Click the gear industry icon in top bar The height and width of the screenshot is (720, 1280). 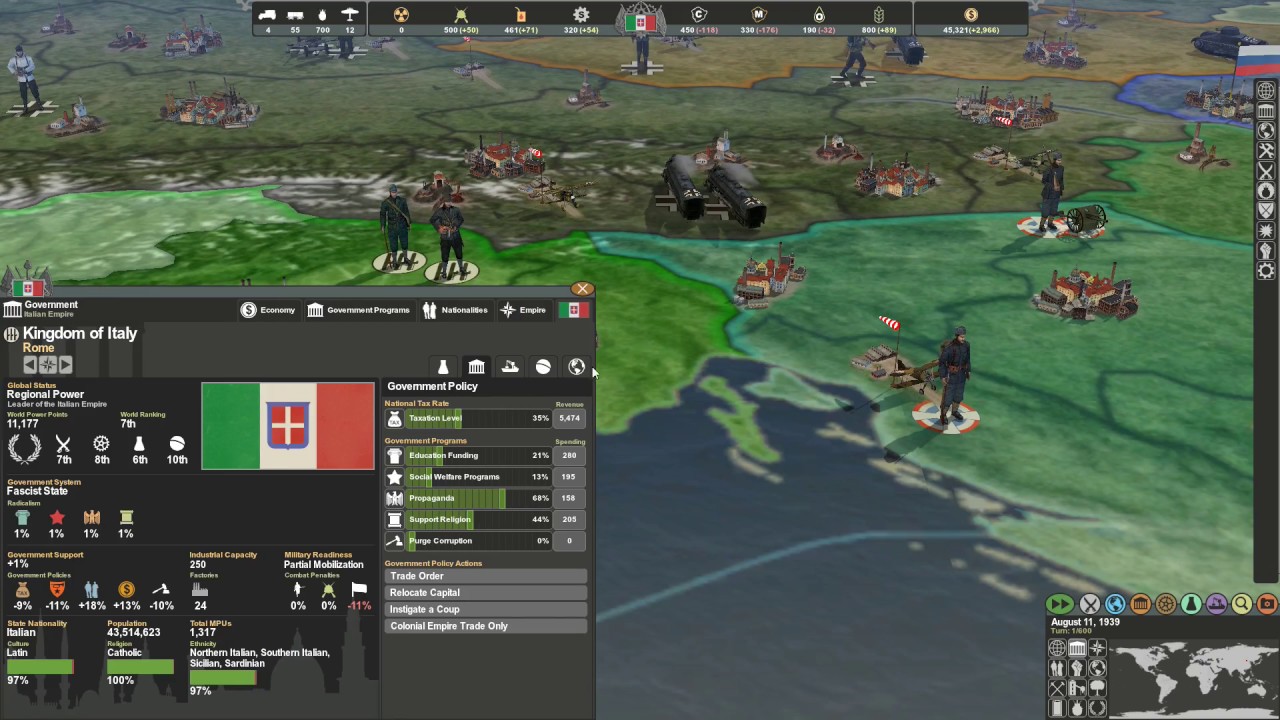(581, 15)
